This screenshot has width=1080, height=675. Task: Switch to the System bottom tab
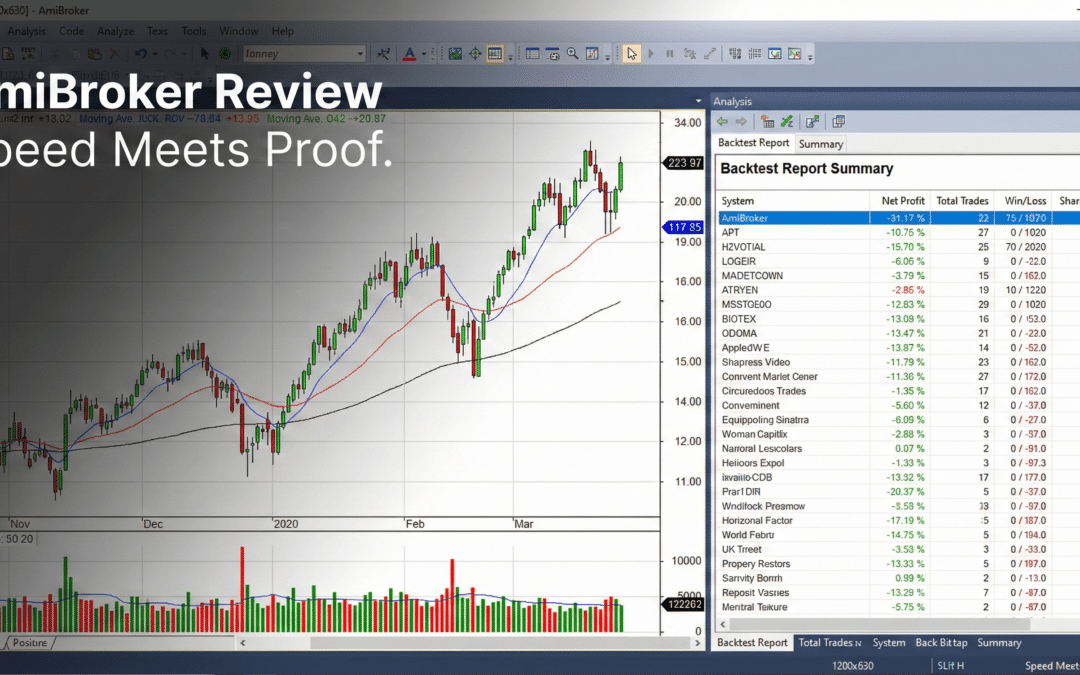pyautogui.click(x=889, y=643)
